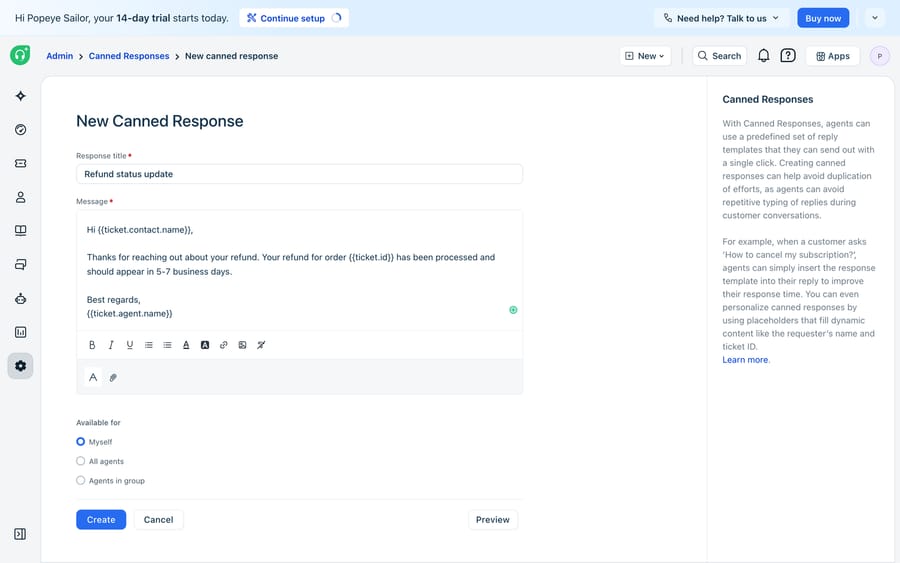The image size is (900, 563).
Task: Select the 'Myself' radio option
Action: pos(81,442)
